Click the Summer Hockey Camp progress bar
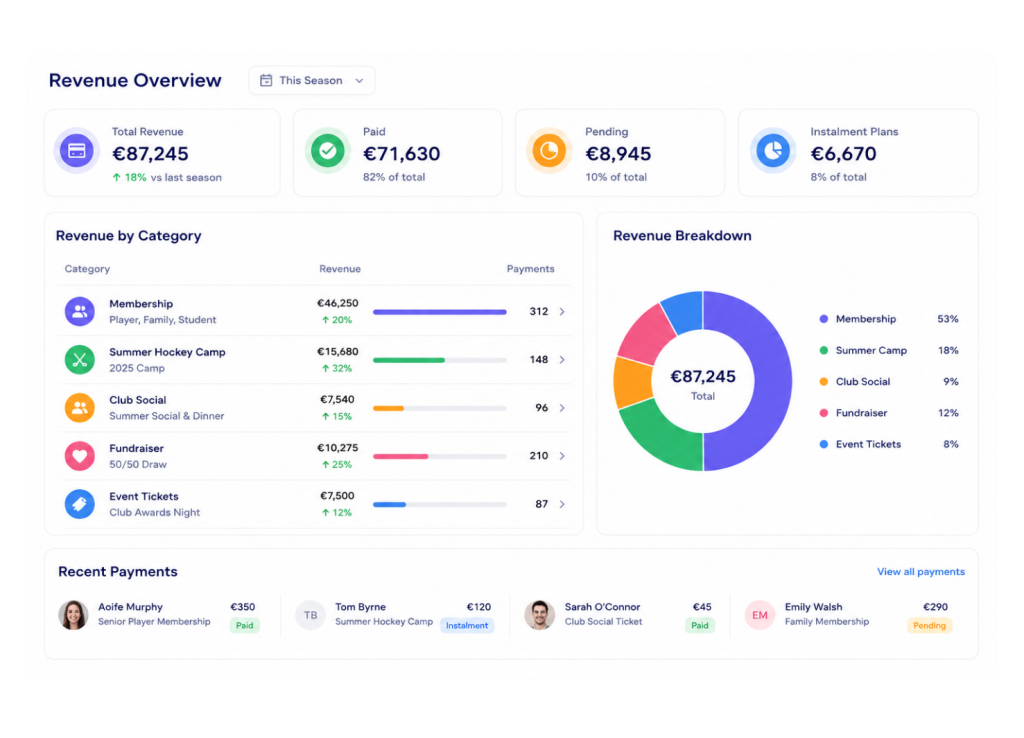This screenshot has width=1024, height=738. (x=440, y=360)
